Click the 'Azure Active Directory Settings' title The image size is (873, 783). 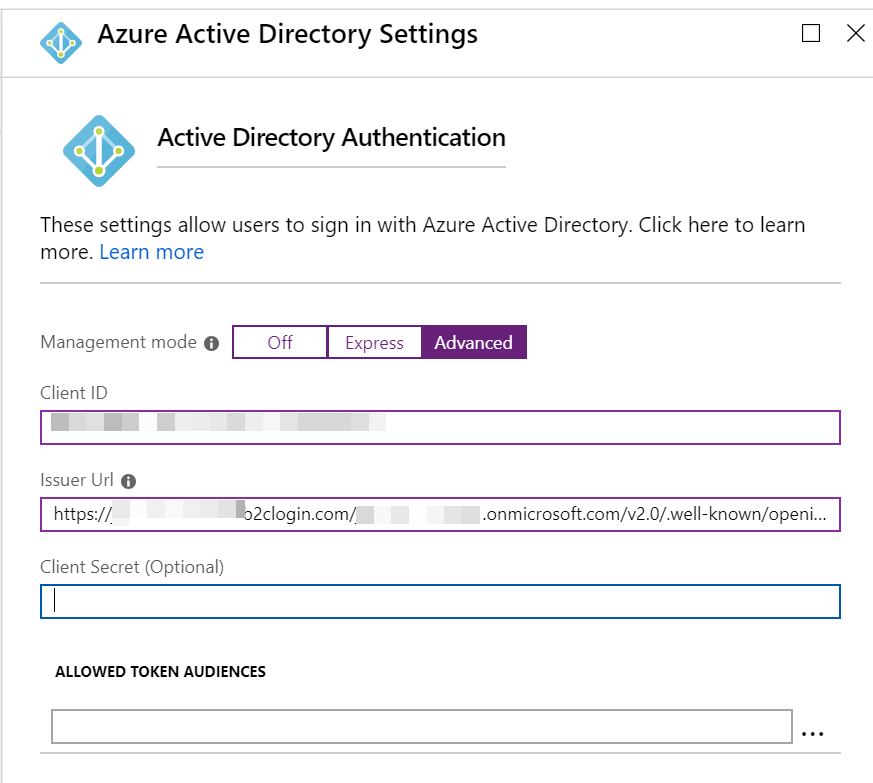287,35
